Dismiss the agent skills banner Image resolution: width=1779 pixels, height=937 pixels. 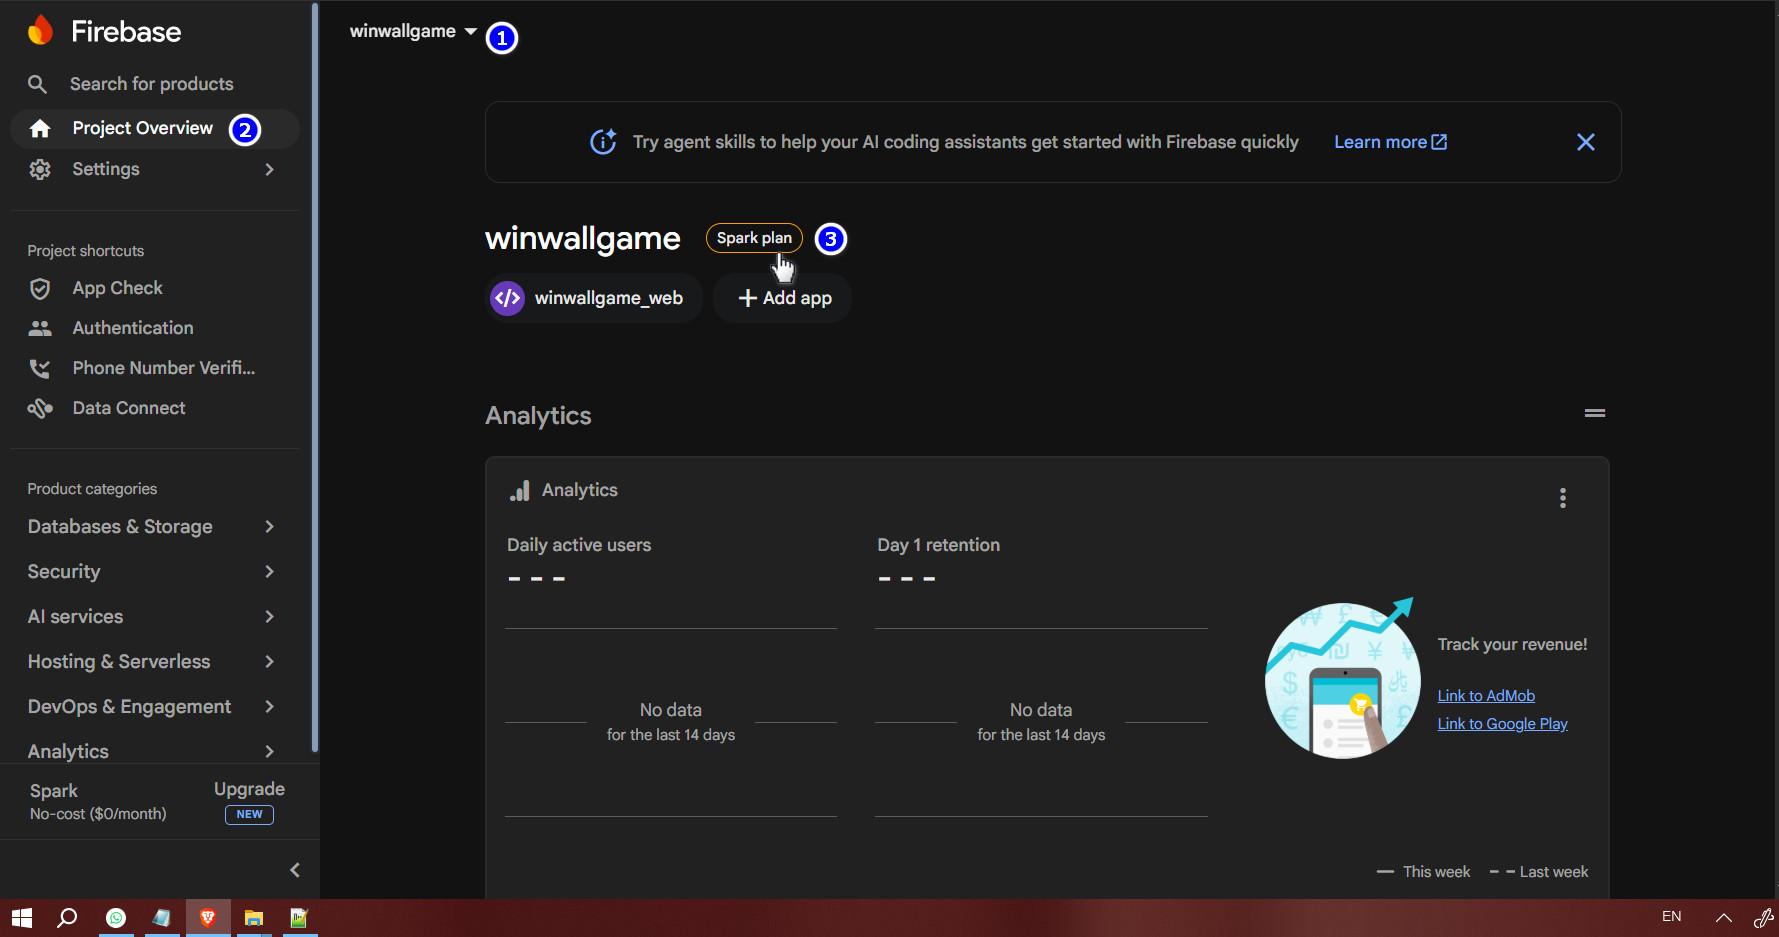coord(1585,142)
